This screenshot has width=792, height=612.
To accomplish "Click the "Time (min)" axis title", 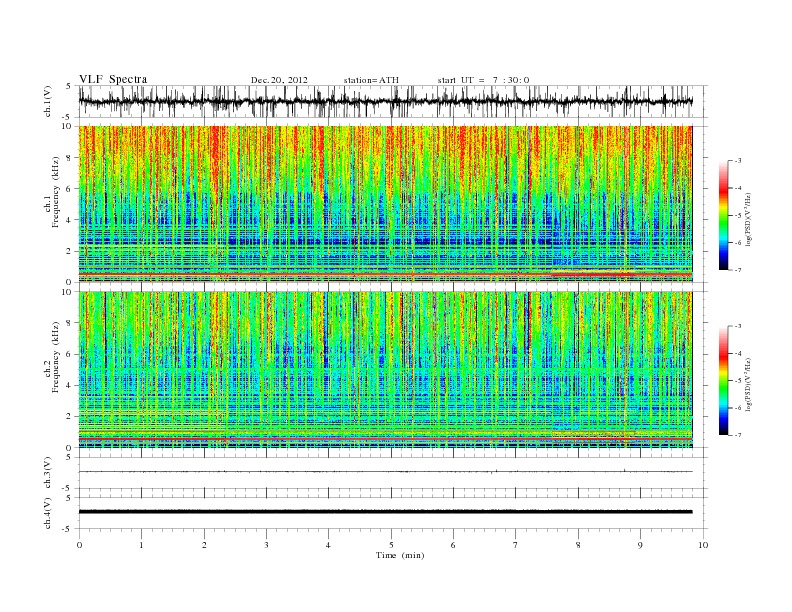I will coord(400,555).
